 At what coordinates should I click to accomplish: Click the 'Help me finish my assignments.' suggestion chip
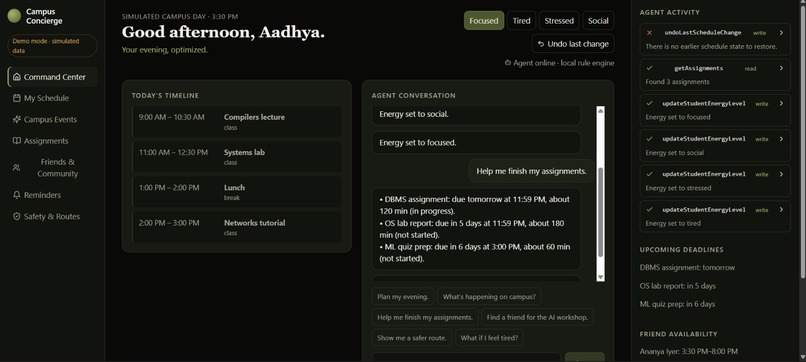tap(425, 317)
